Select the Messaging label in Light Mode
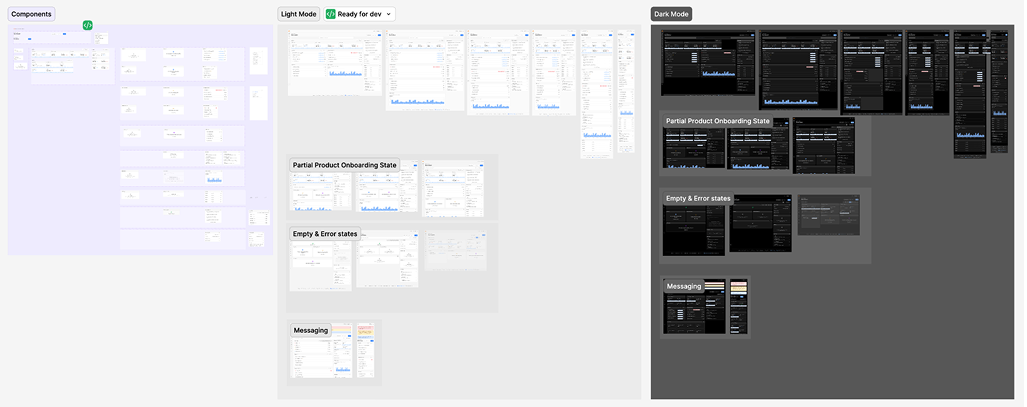 tap(310, 330)
